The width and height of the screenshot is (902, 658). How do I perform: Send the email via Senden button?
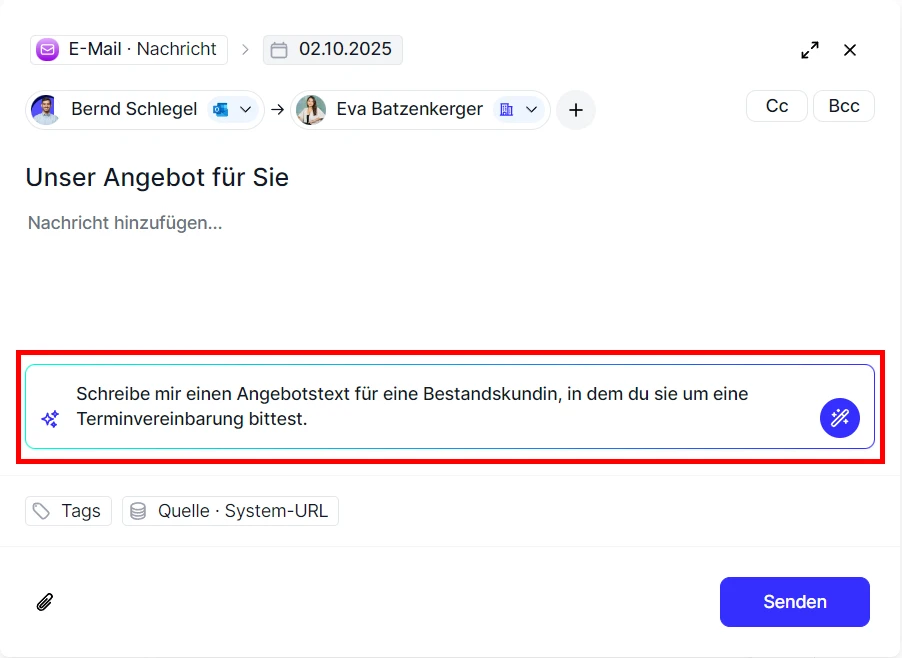click(x=794, y=601)
